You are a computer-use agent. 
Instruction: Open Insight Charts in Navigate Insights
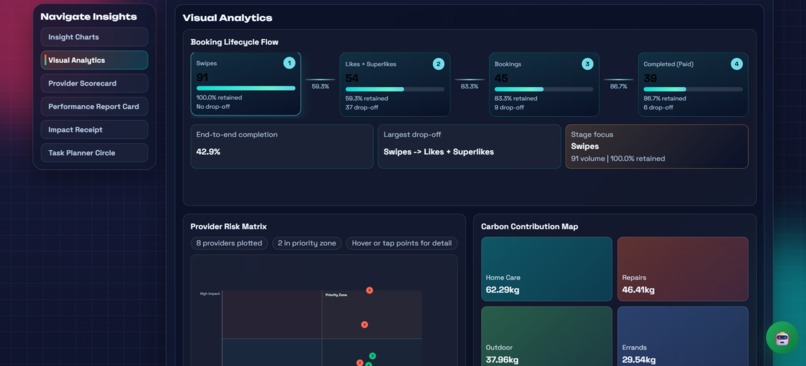click(x=95, y=37)
